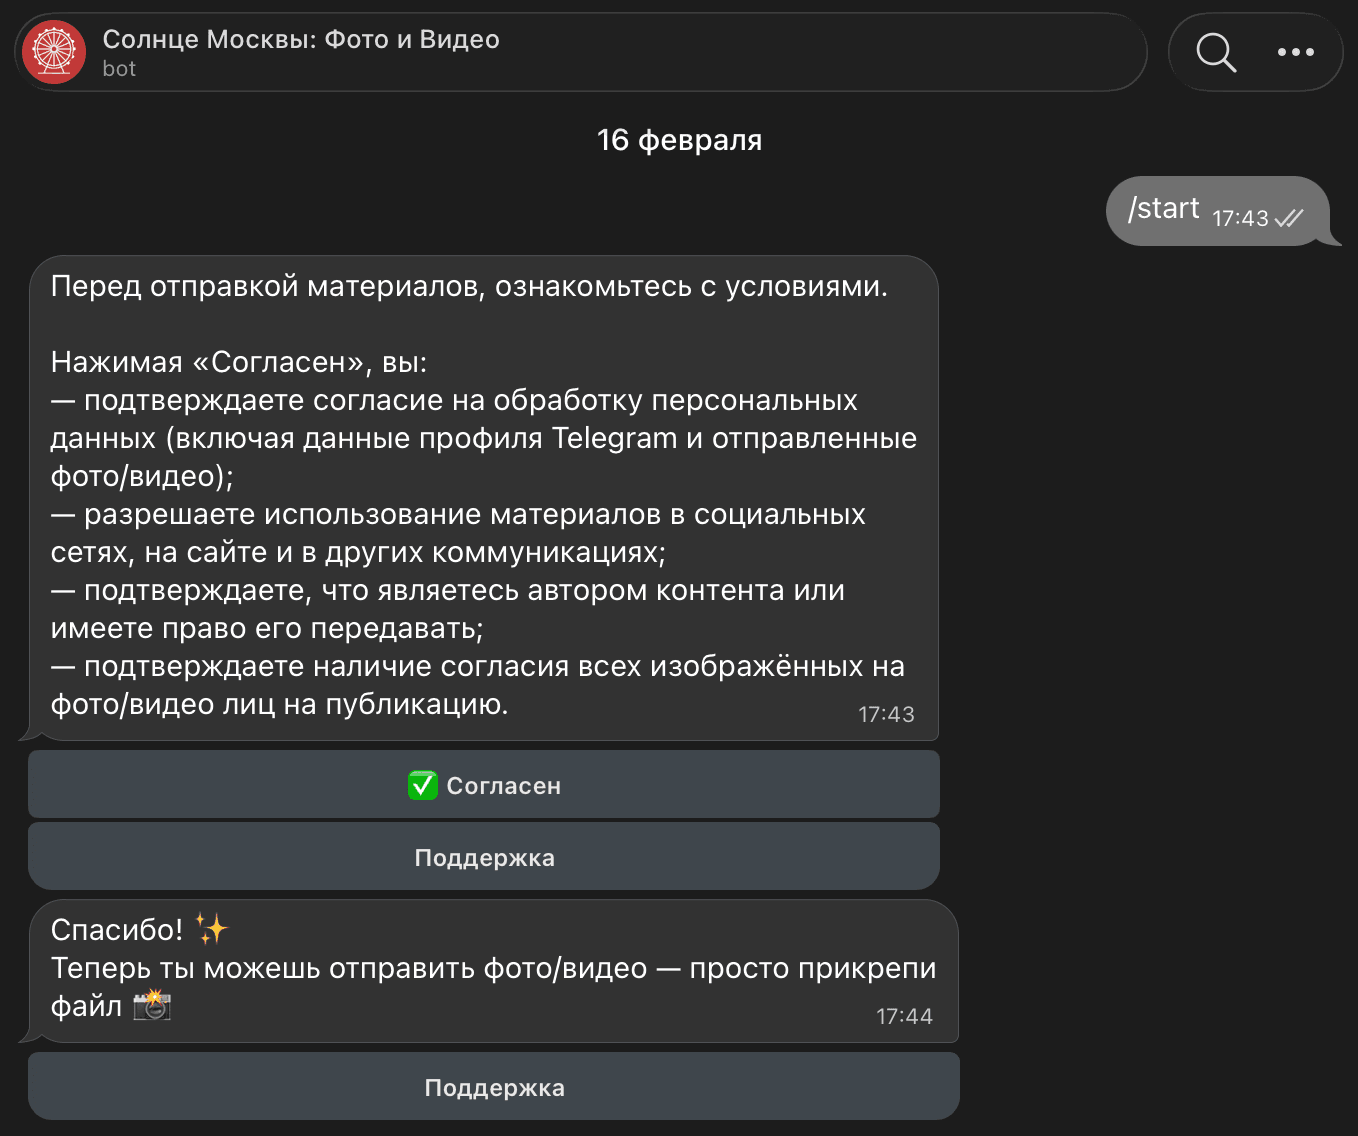Image resolution: width=1358 pixels, height=1136 pixels.
Task: Click the camera emoji after the word файл
Action: 152,1004
